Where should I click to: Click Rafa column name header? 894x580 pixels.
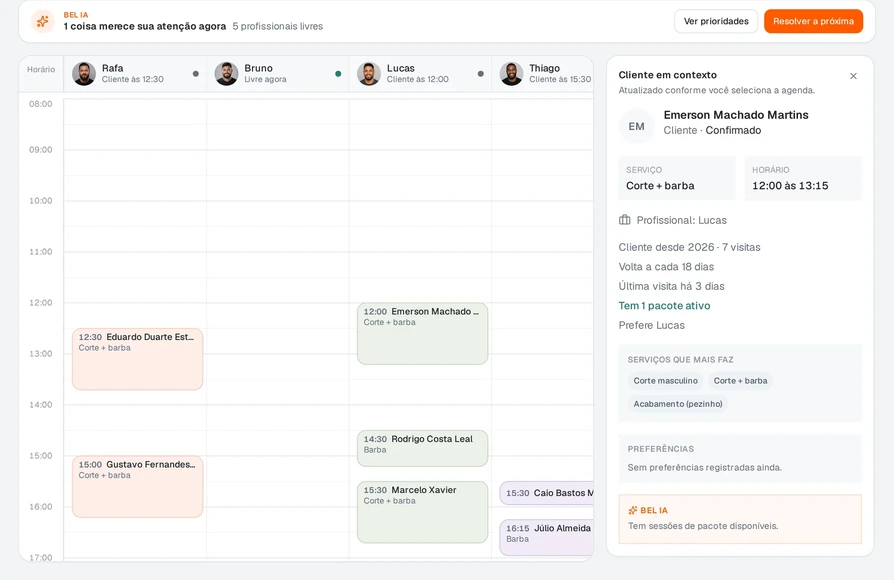[112, 68]
